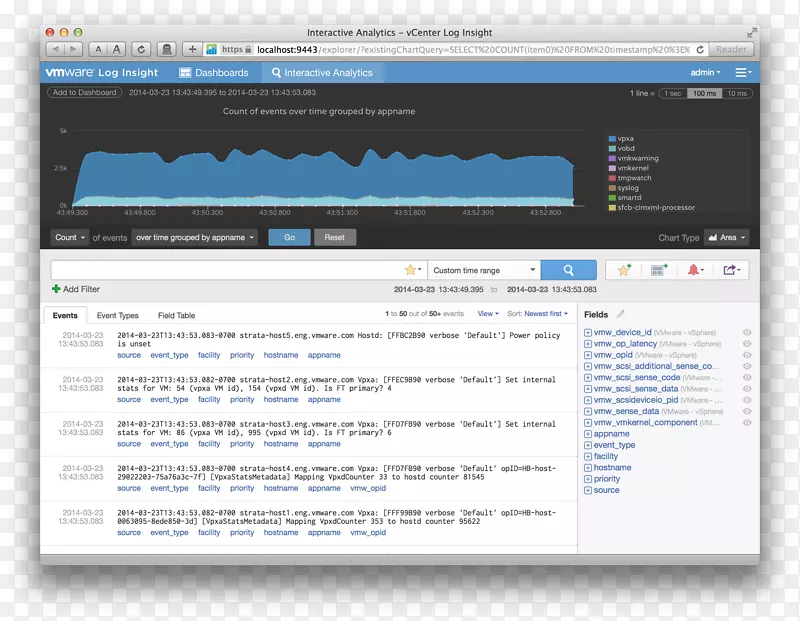
Task: Click the add to dashboard widget icon
Action: click(x=658, y=270)
